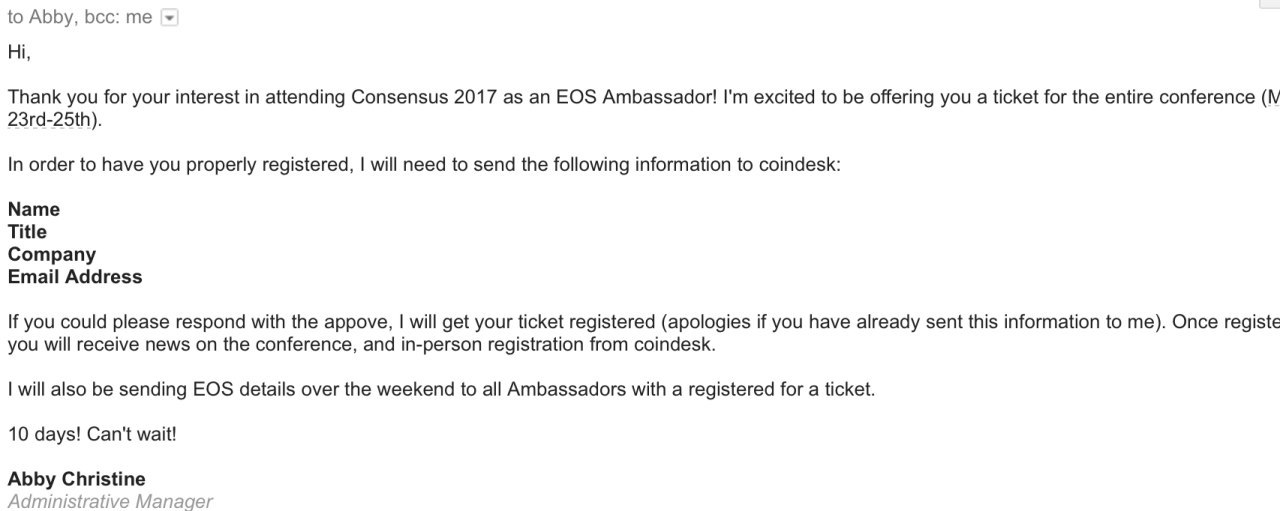The image size is (1280, 511).
Task: Open the underlined "23rd-25th" date link
Action: tap(49, 120)
